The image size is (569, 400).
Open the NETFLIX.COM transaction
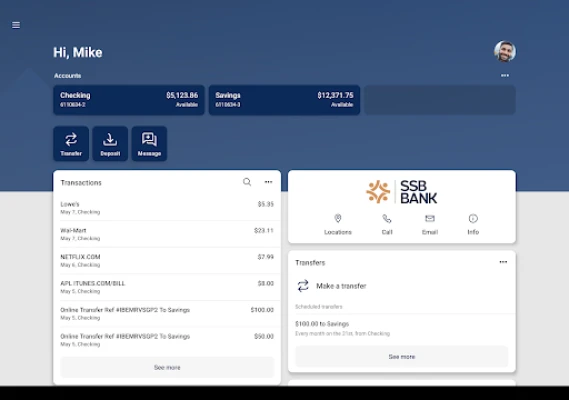(x=167, y=261)
